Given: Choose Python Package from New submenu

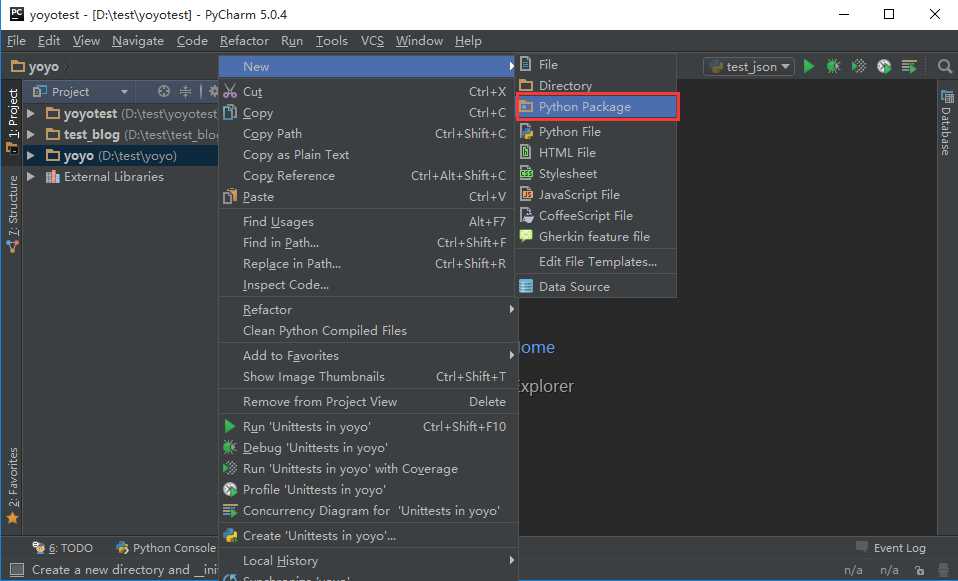Looking at the screenshot, I should 597,107.
